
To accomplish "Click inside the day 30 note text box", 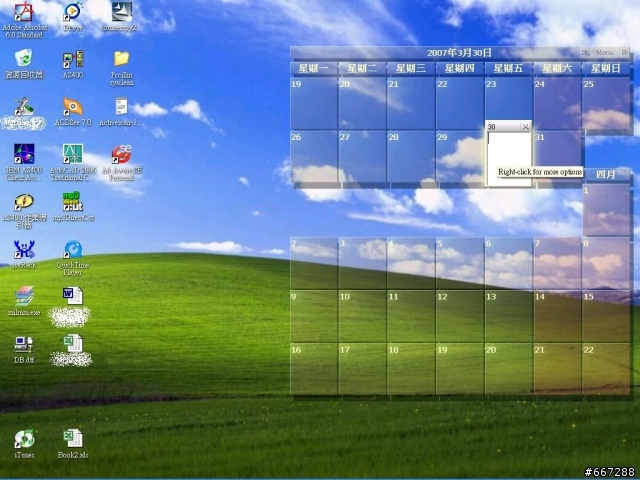I will tap(508, 158).
